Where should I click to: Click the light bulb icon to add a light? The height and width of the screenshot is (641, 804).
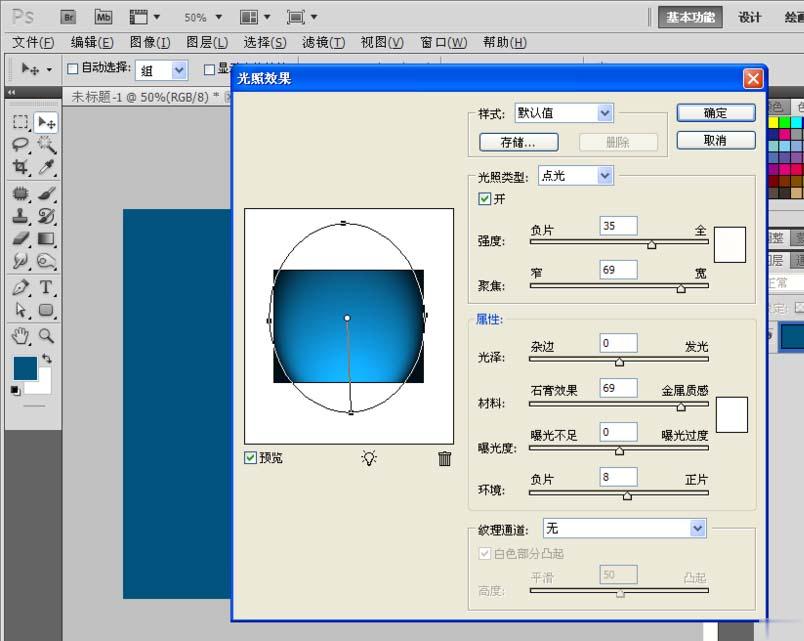pos(368,456)
